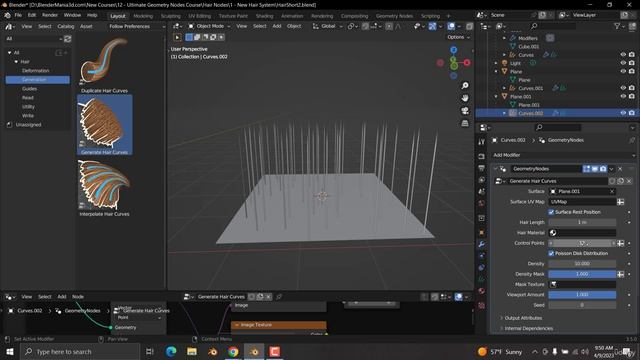
Task: Open the Surface UV Map UVMap field
Action: click(x=582, y=202)
